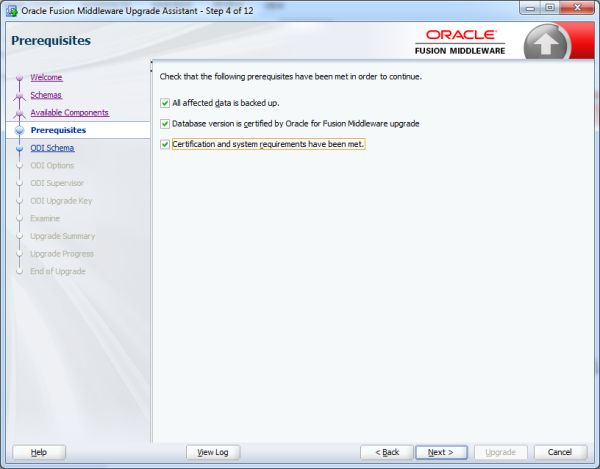The height and width of the screenshot is (469, 600).
Task: Click the disabled ODI Supervisor step
Action: (x=57, y=183)
